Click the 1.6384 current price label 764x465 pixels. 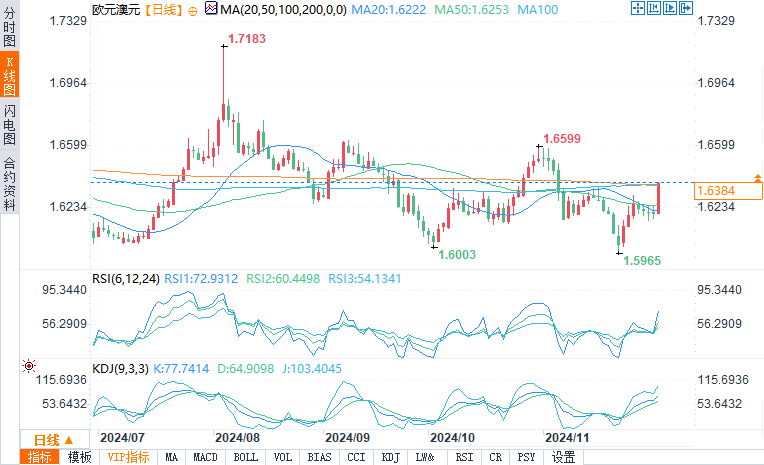tap(728, 191)
